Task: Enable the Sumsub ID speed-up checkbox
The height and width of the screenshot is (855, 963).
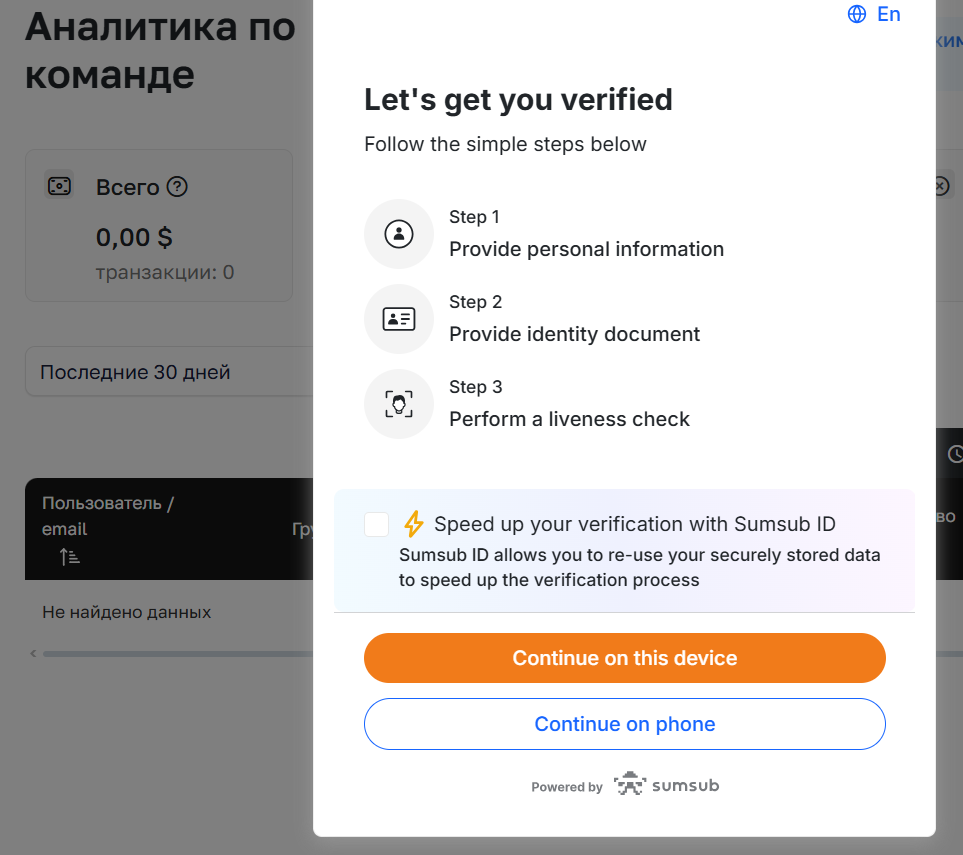Action: click(x=376, y=525)
